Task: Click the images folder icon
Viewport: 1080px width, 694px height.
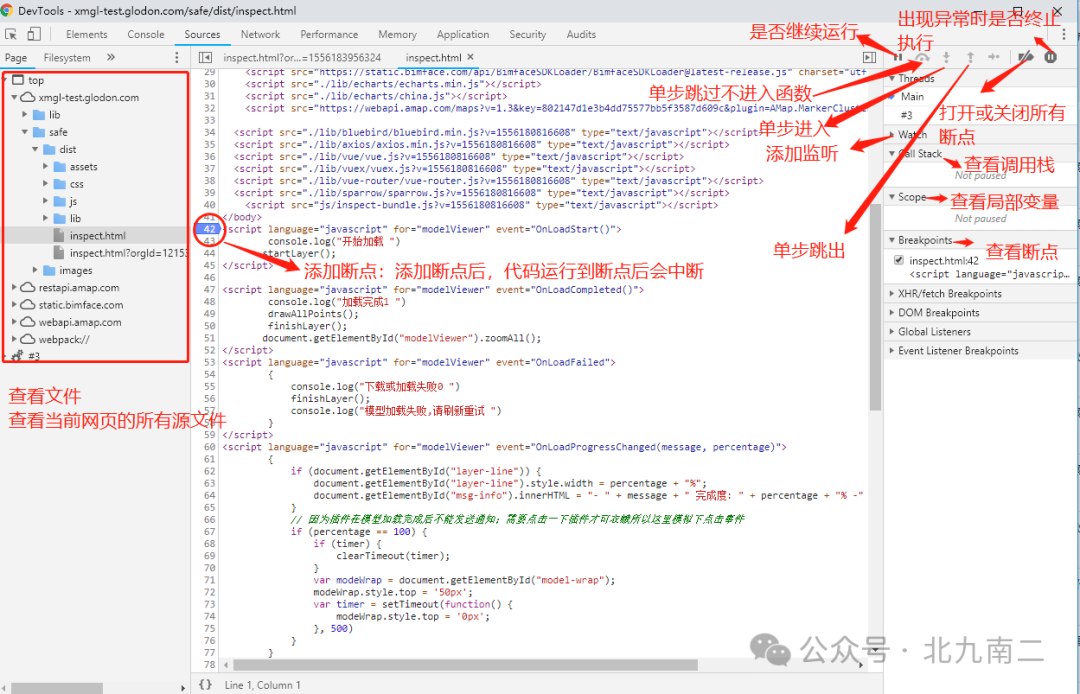Action: pyautogui.click(x=49, y=271)
